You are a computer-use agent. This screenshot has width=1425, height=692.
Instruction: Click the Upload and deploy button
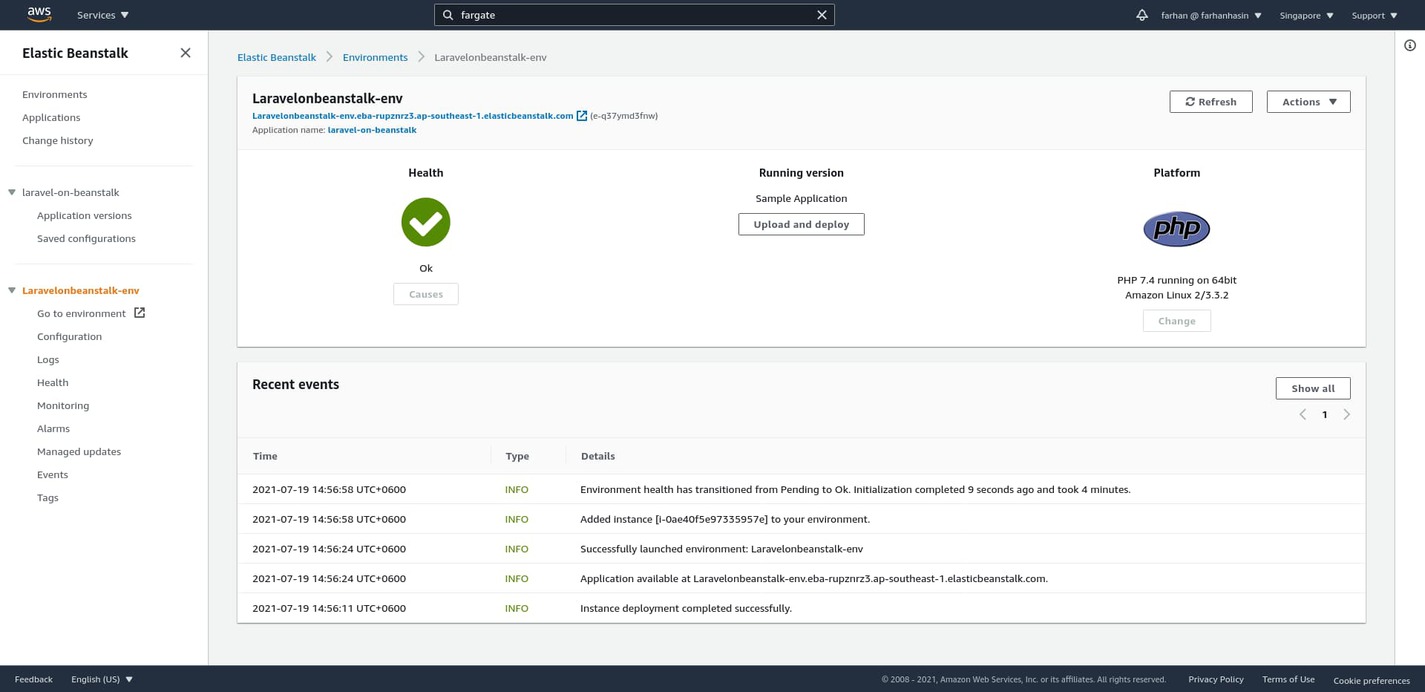click(x=800, y=224)
